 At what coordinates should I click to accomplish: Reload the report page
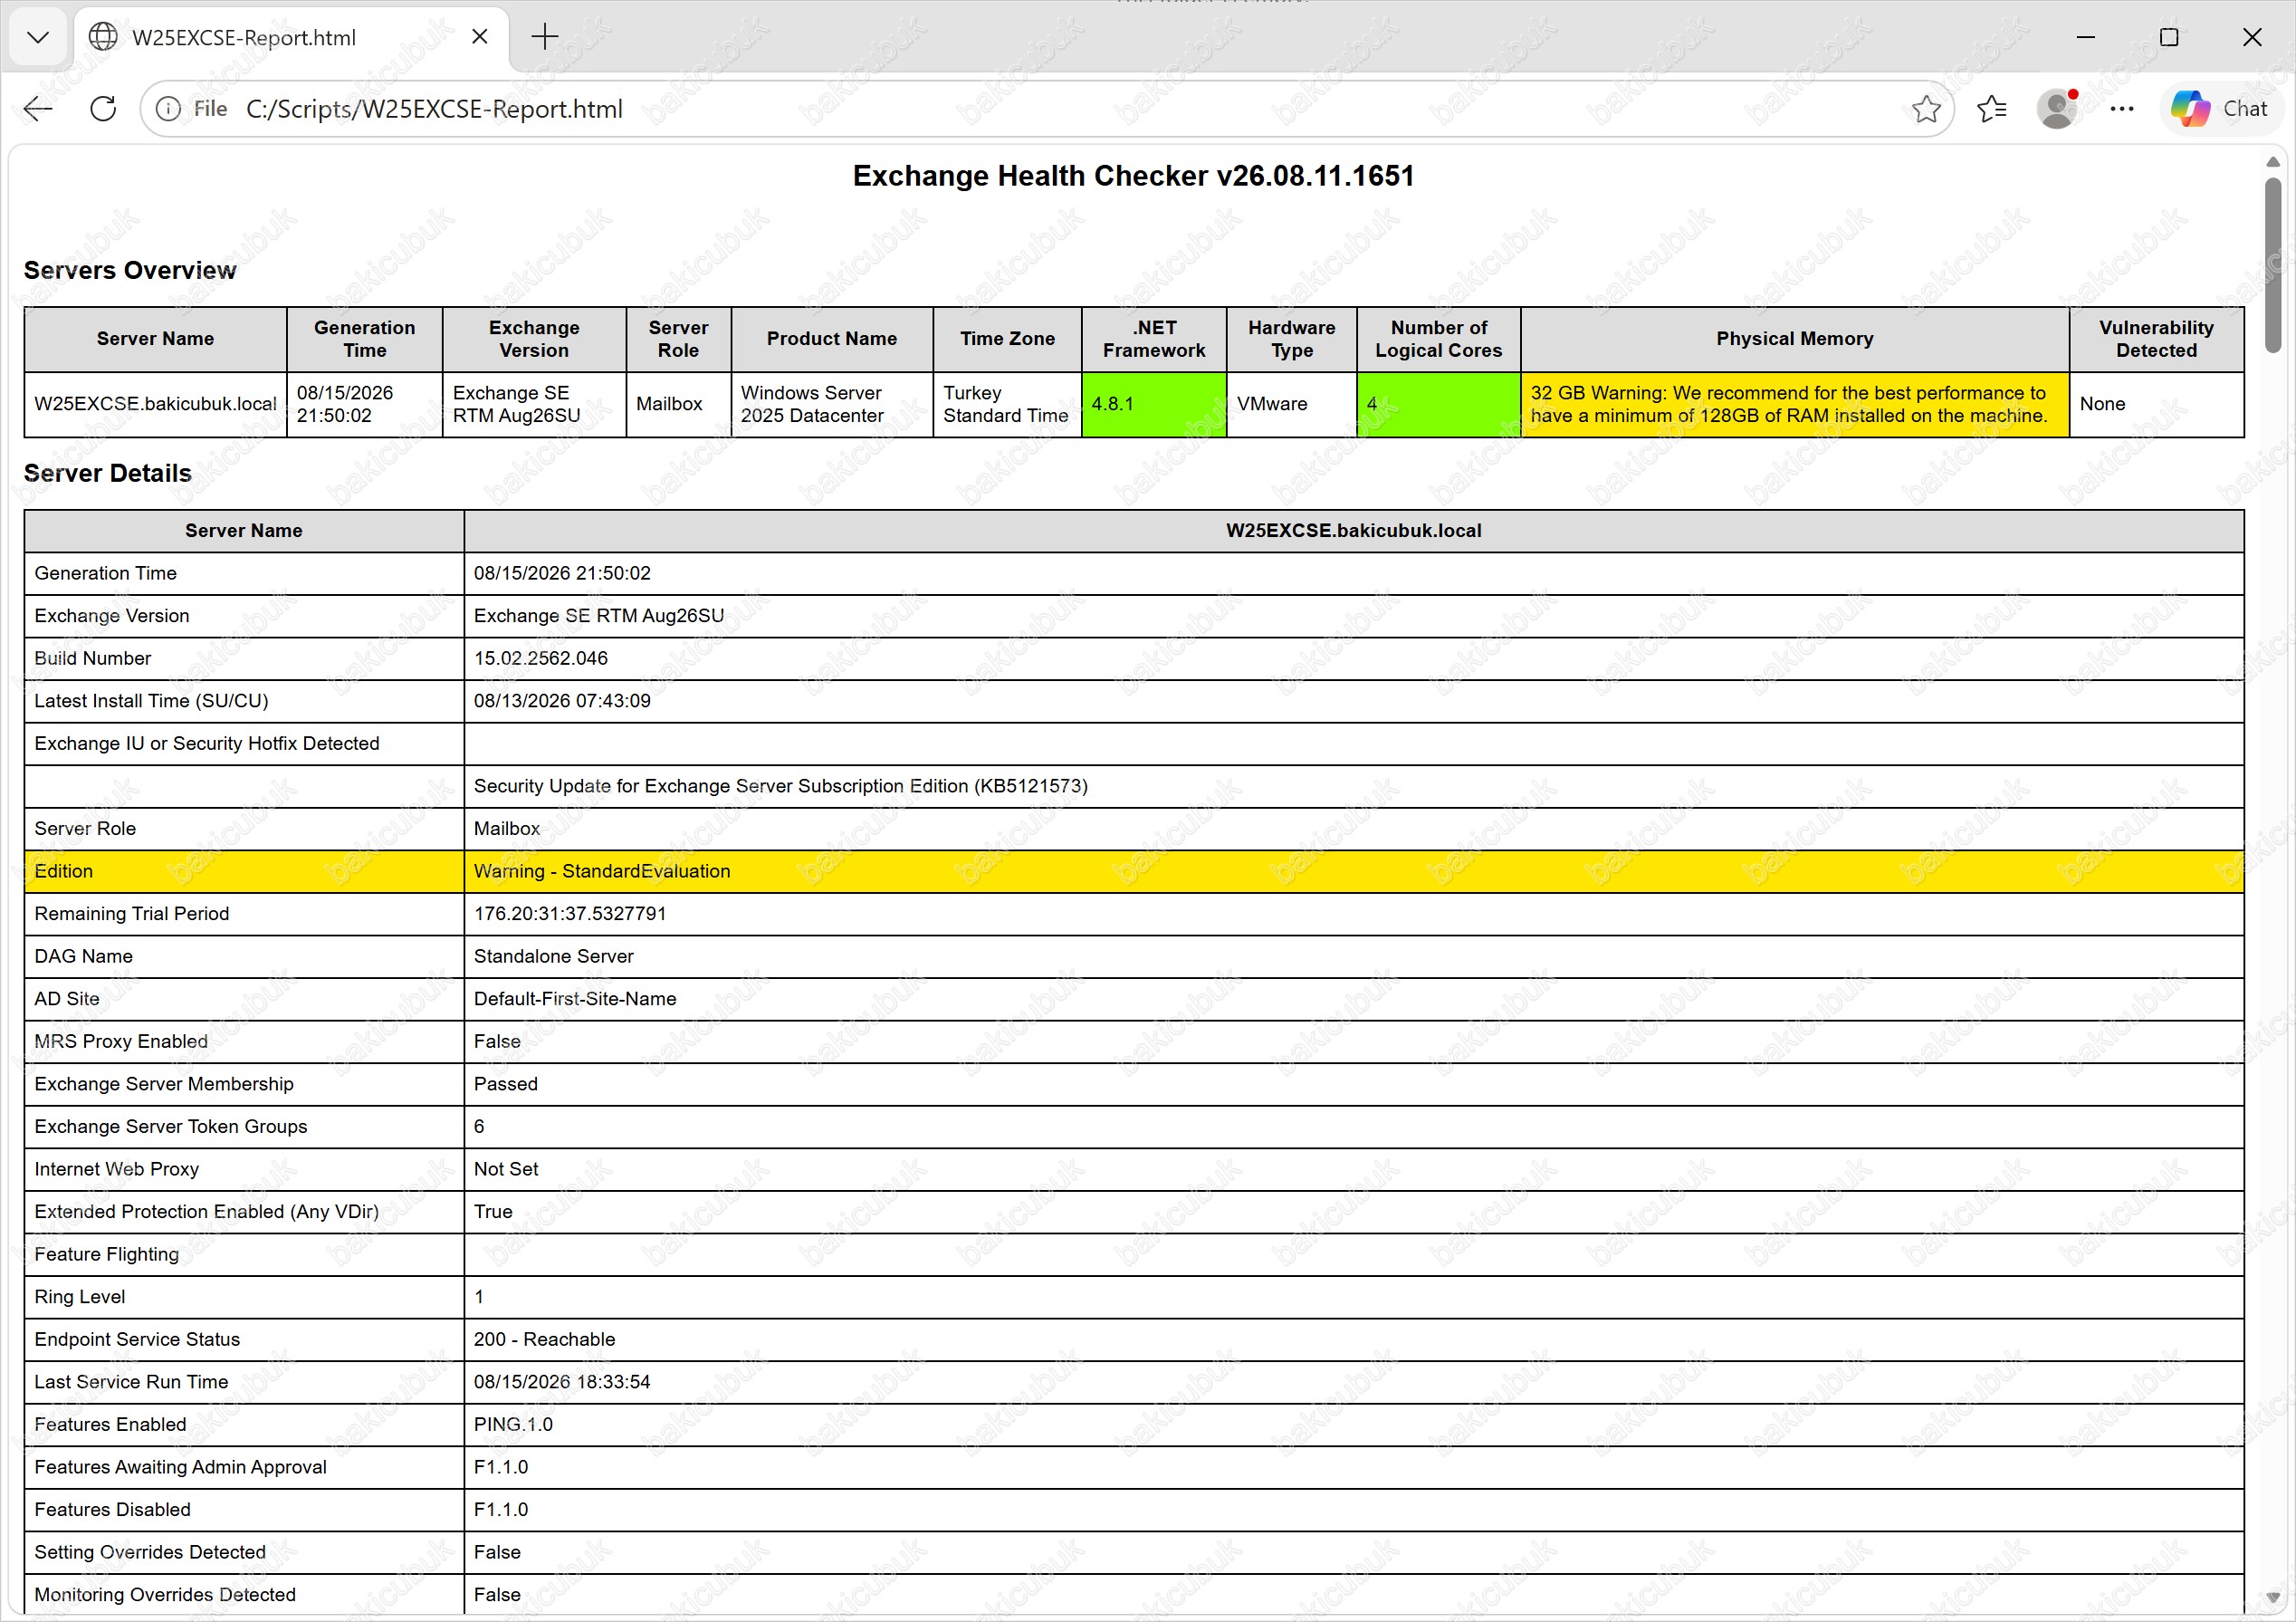tap(103, 109)
